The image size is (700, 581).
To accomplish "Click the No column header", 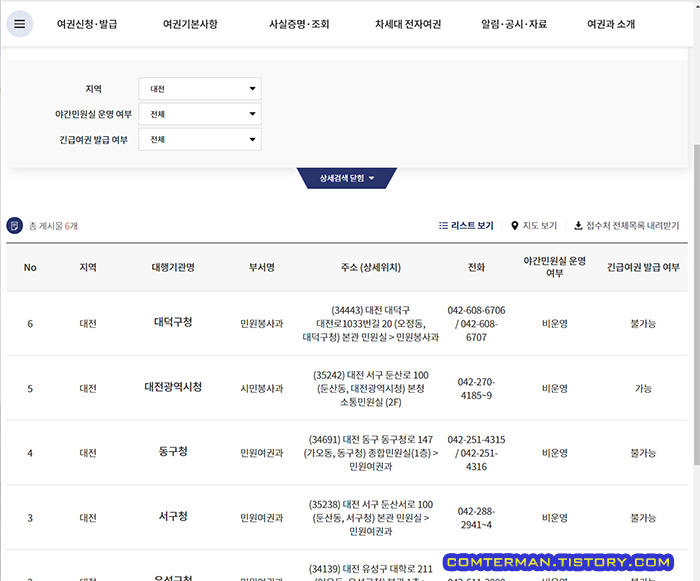I will click(x=30, y=268).
